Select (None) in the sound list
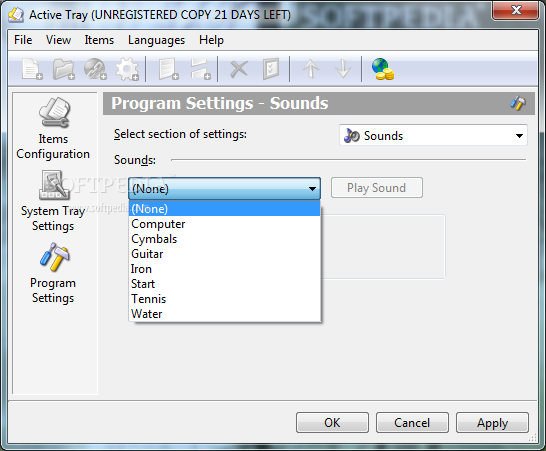Image resolution: width=546 pixels, height=451 pixels. 224,209
